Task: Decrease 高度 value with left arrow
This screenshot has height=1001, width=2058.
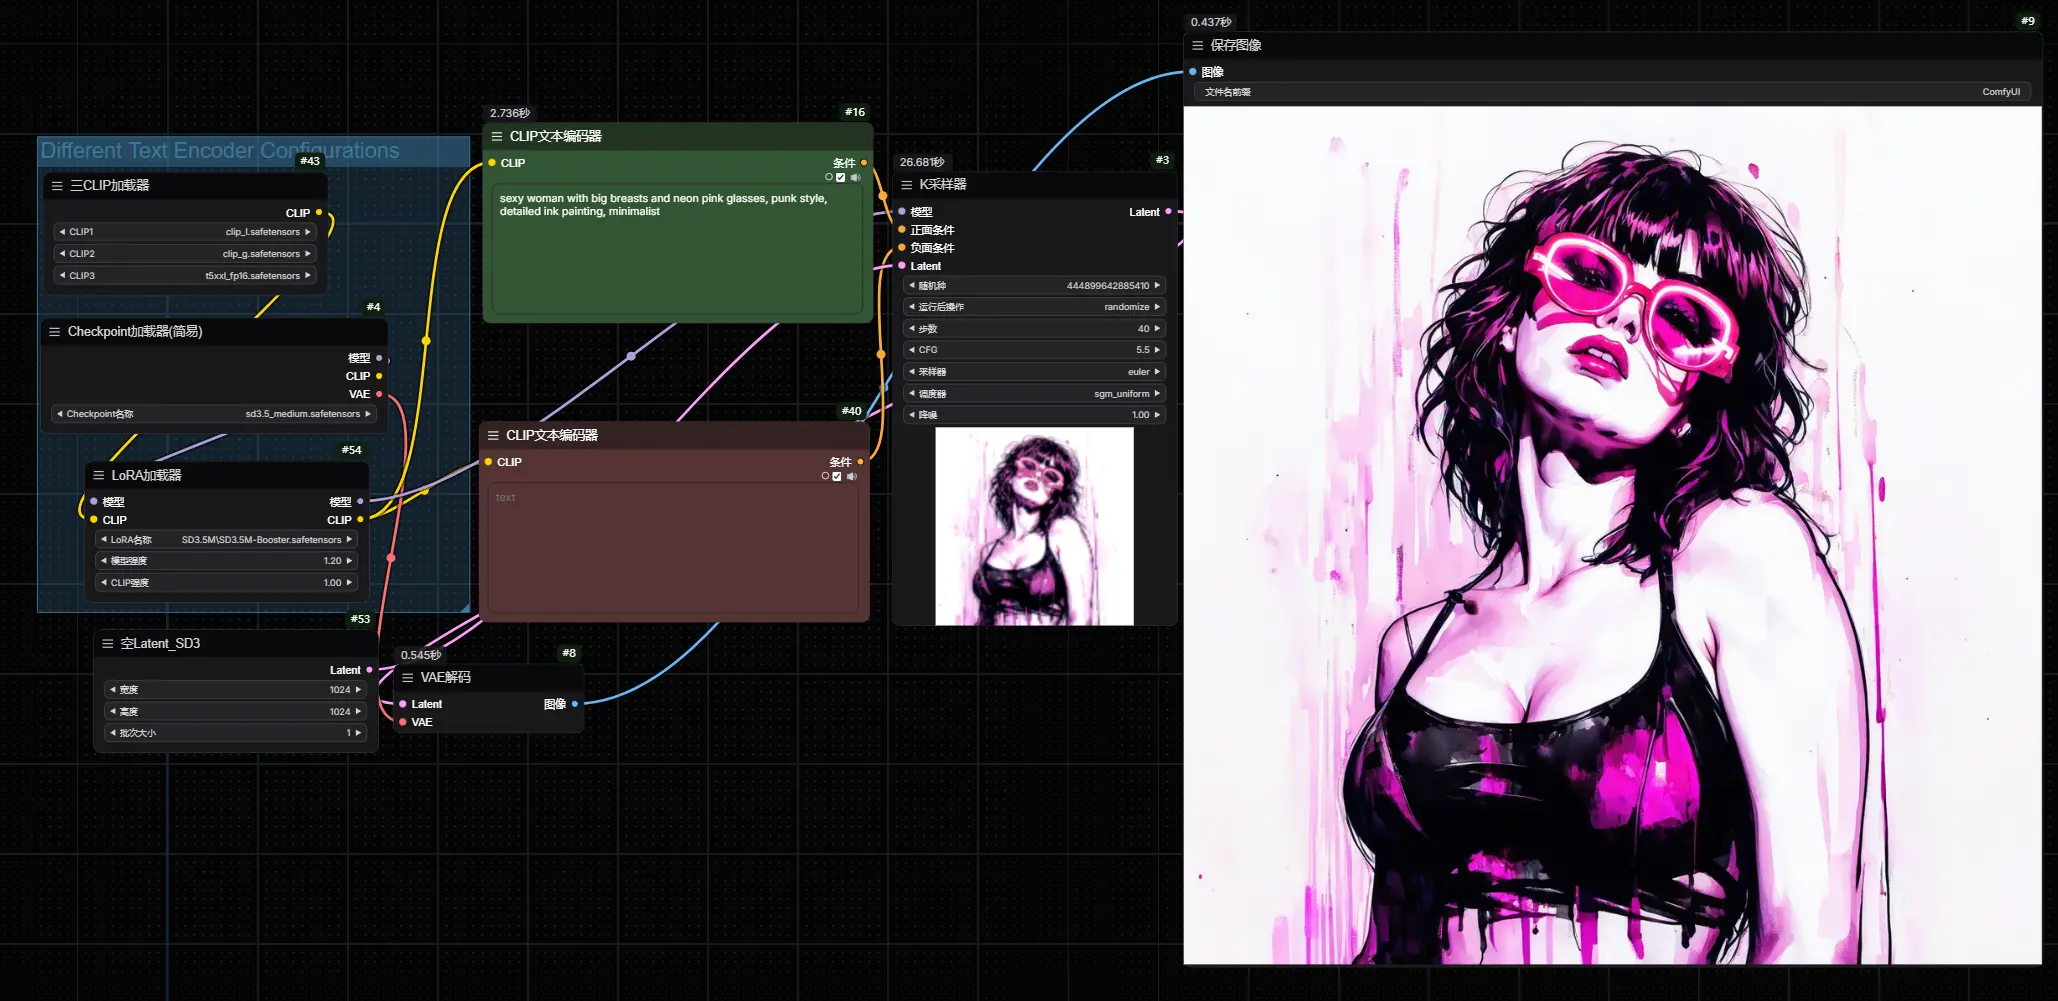Action: 112,712
